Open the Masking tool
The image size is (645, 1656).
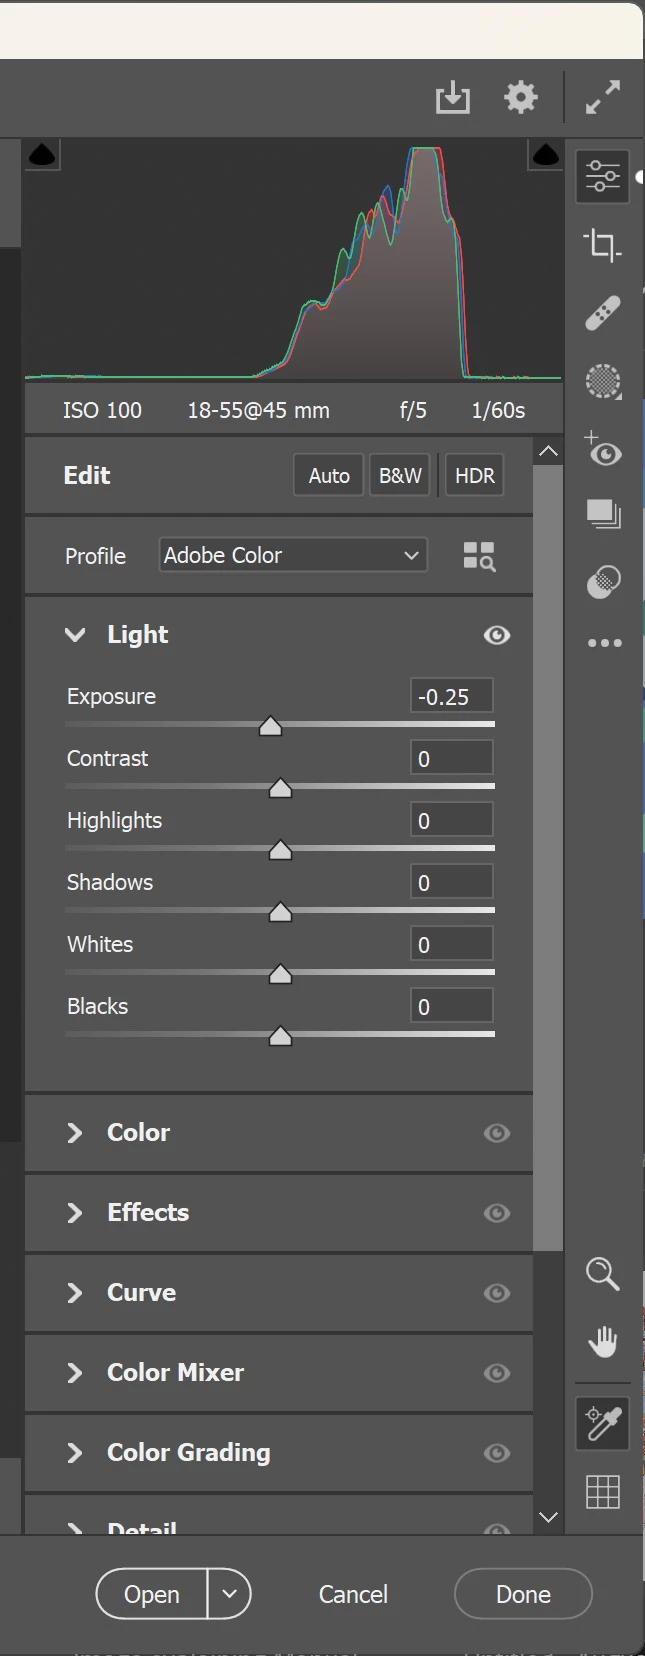[602, 381]
